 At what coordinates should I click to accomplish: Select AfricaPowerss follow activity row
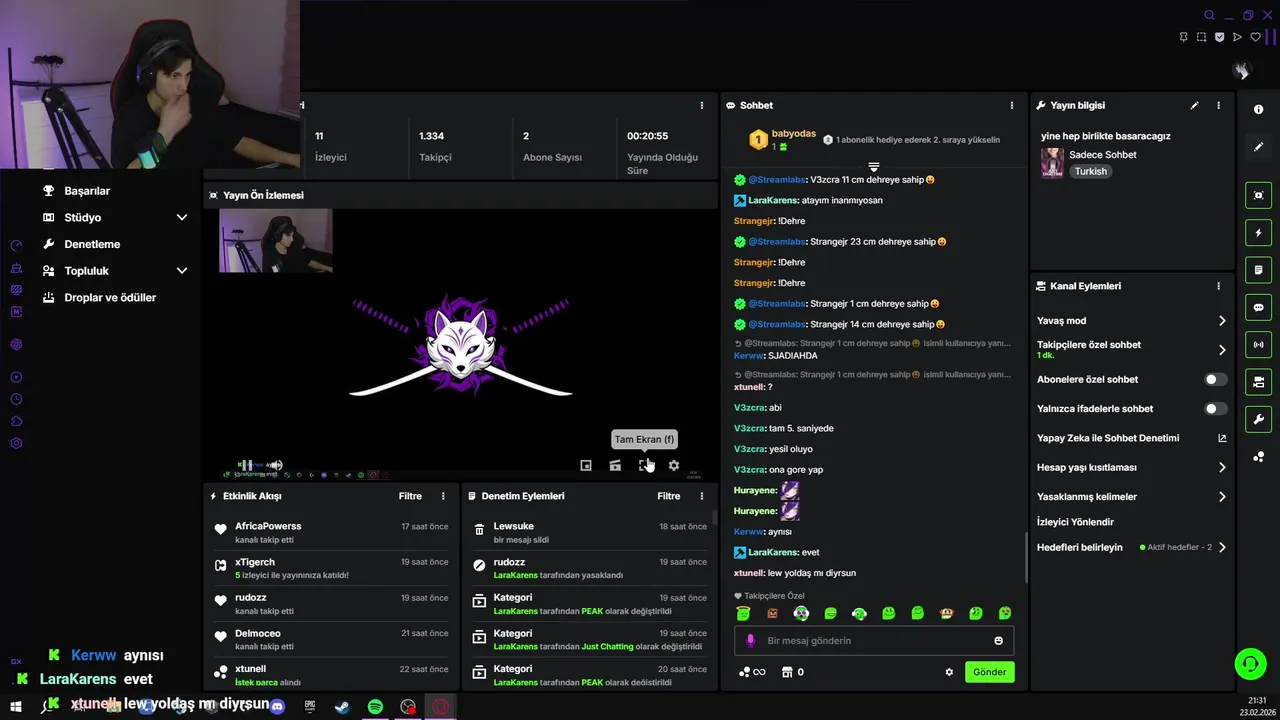pos(330,532)
